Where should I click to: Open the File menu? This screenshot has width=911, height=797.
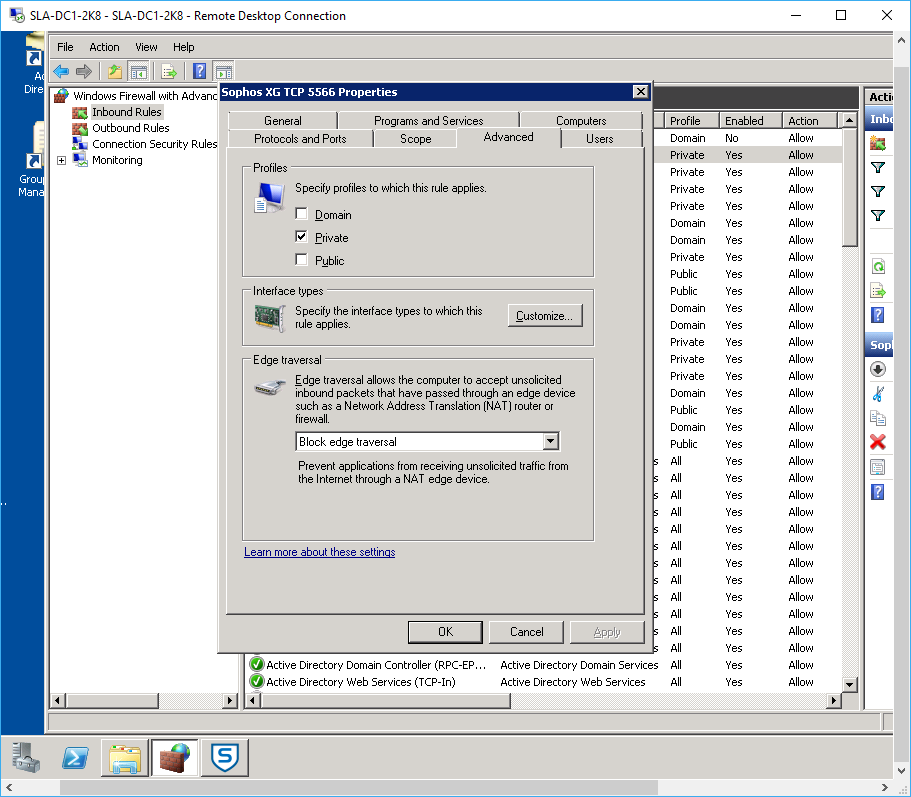65,47
